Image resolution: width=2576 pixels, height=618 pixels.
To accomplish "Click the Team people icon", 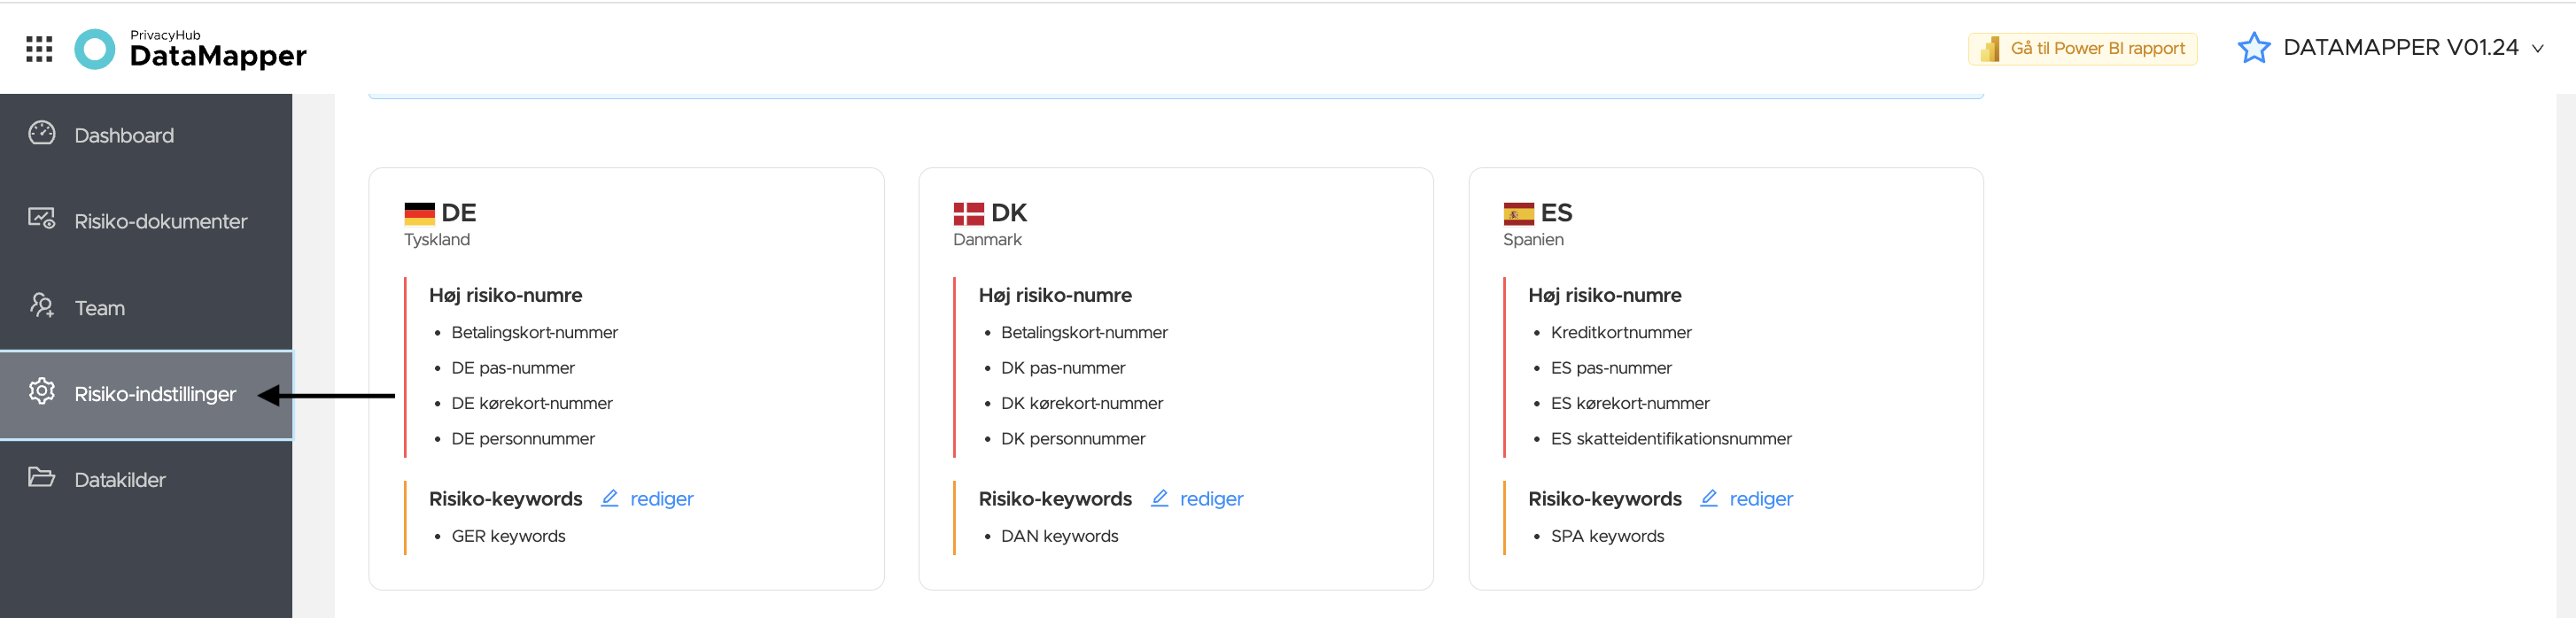I will point(42,305).
